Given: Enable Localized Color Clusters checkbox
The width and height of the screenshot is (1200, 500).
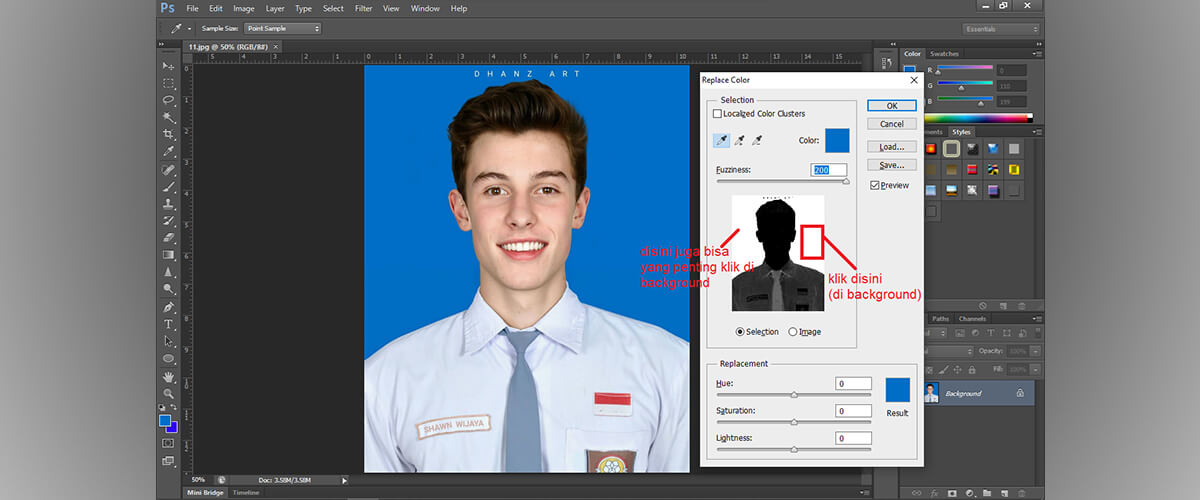Looking at the screenshot, I should (x=717, y=114).
